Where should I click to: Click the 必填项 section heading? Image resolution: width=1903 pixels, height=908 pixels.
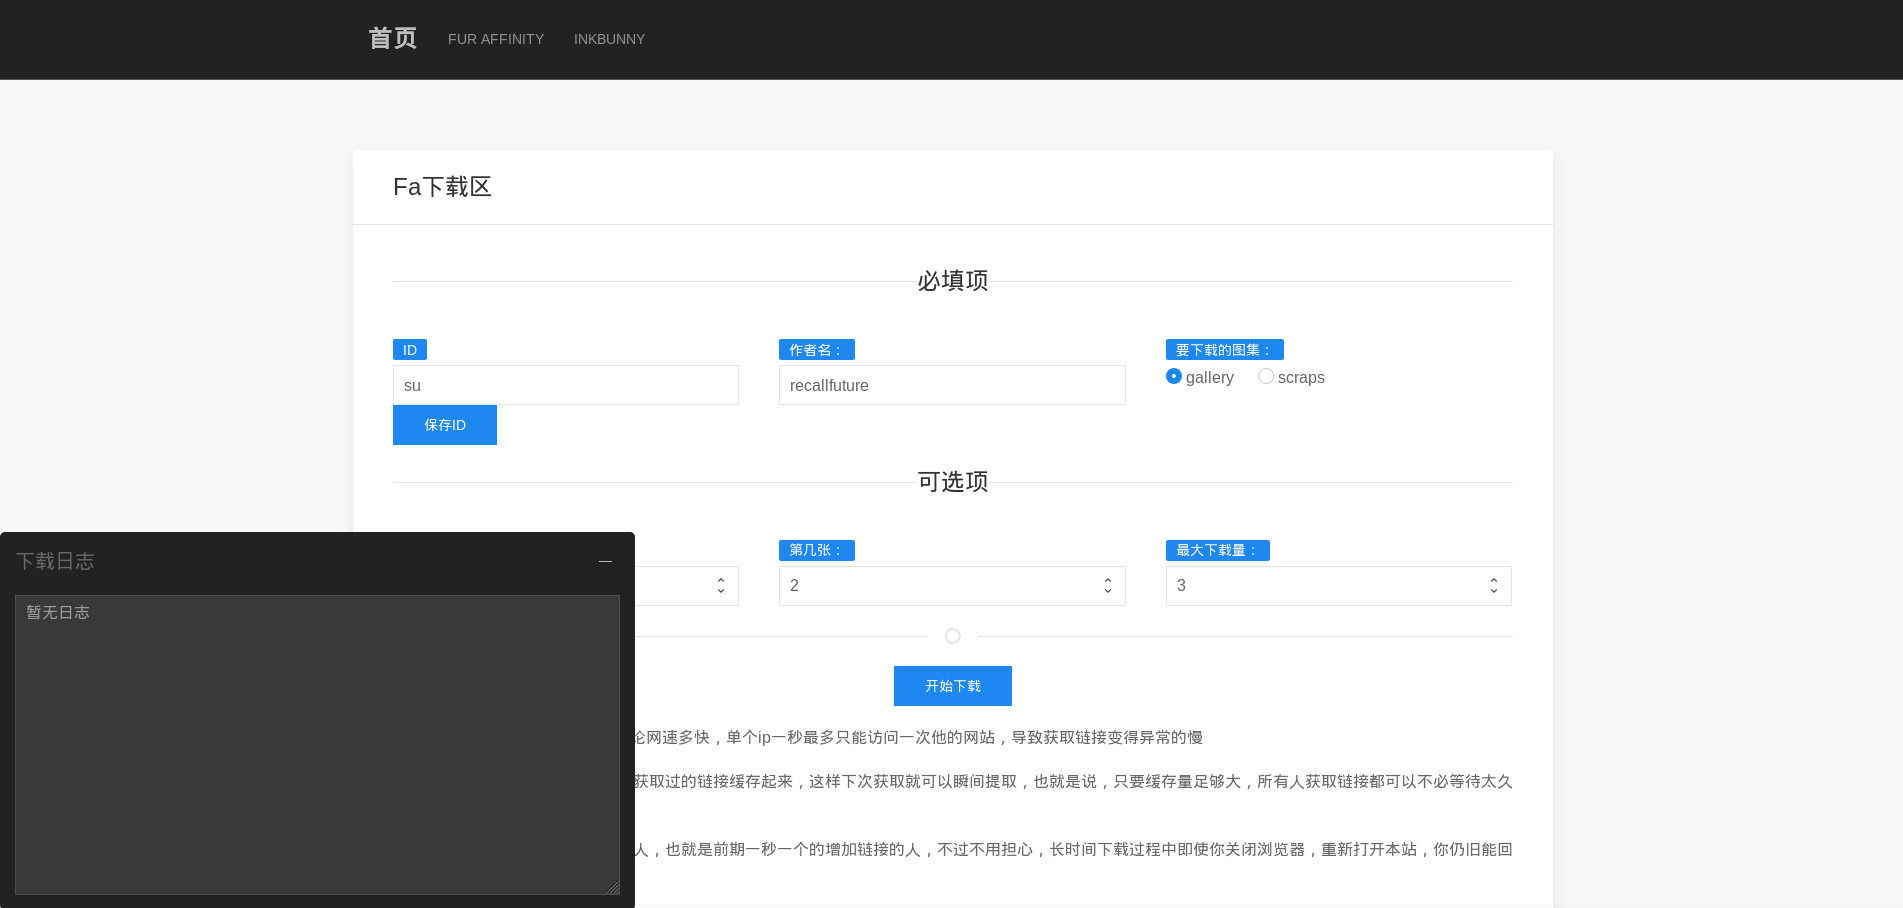[x=953, y=281]
